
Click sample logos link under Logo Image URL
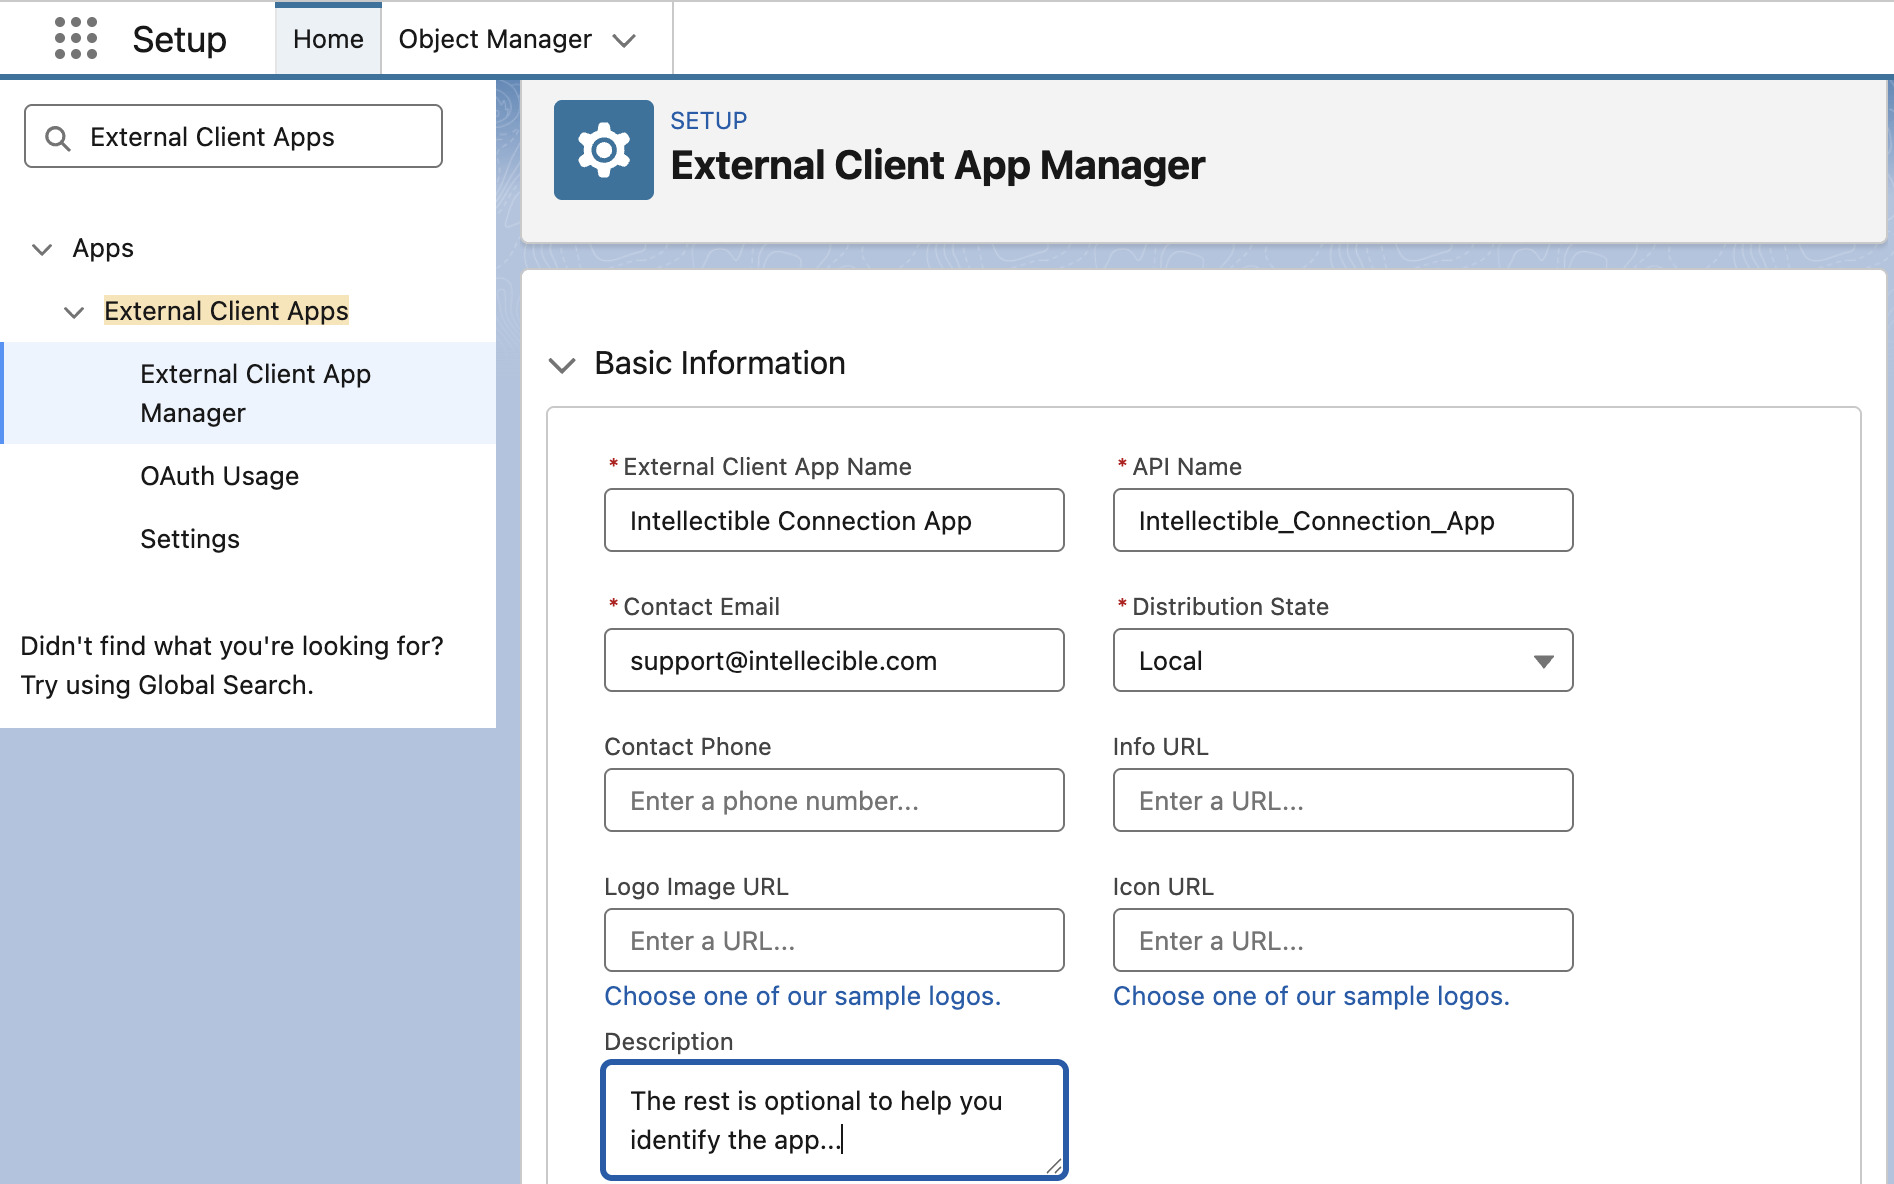click(x=802, y=996)
